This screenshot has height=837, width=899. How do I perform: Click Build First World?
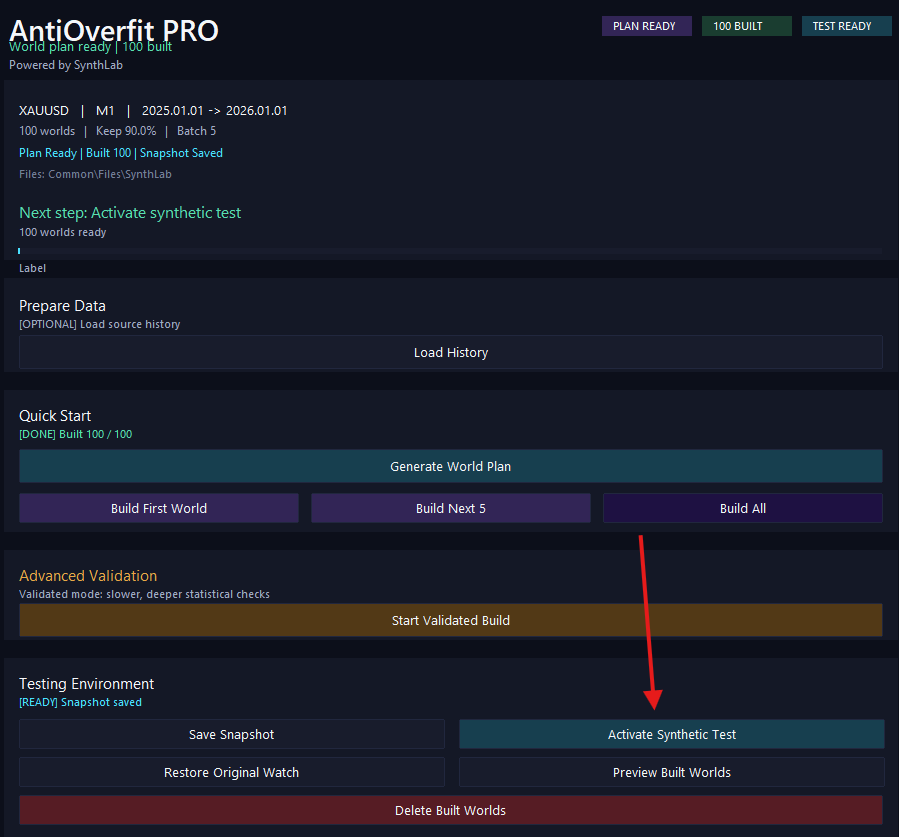point(159,508)
